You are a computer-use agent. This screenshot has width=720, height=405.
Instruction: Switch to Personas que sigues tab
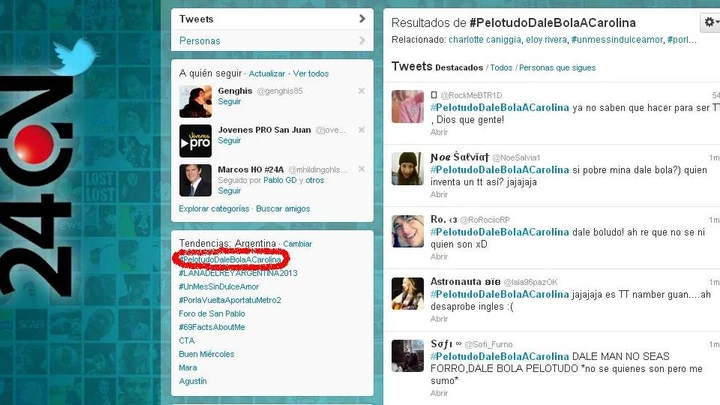click(x=557, y=68)
